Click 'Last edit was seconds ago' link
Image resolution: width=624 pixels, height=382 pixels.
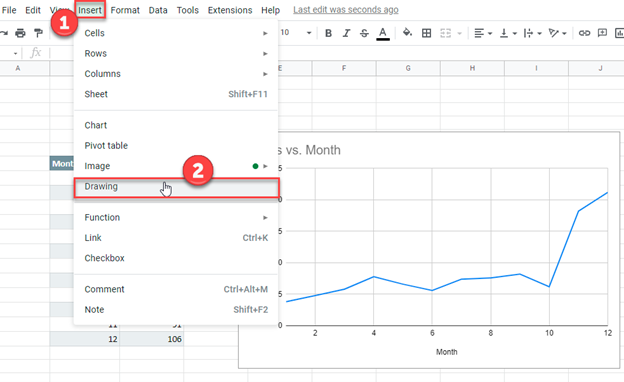pyautogui.click(x=346, y=10)
